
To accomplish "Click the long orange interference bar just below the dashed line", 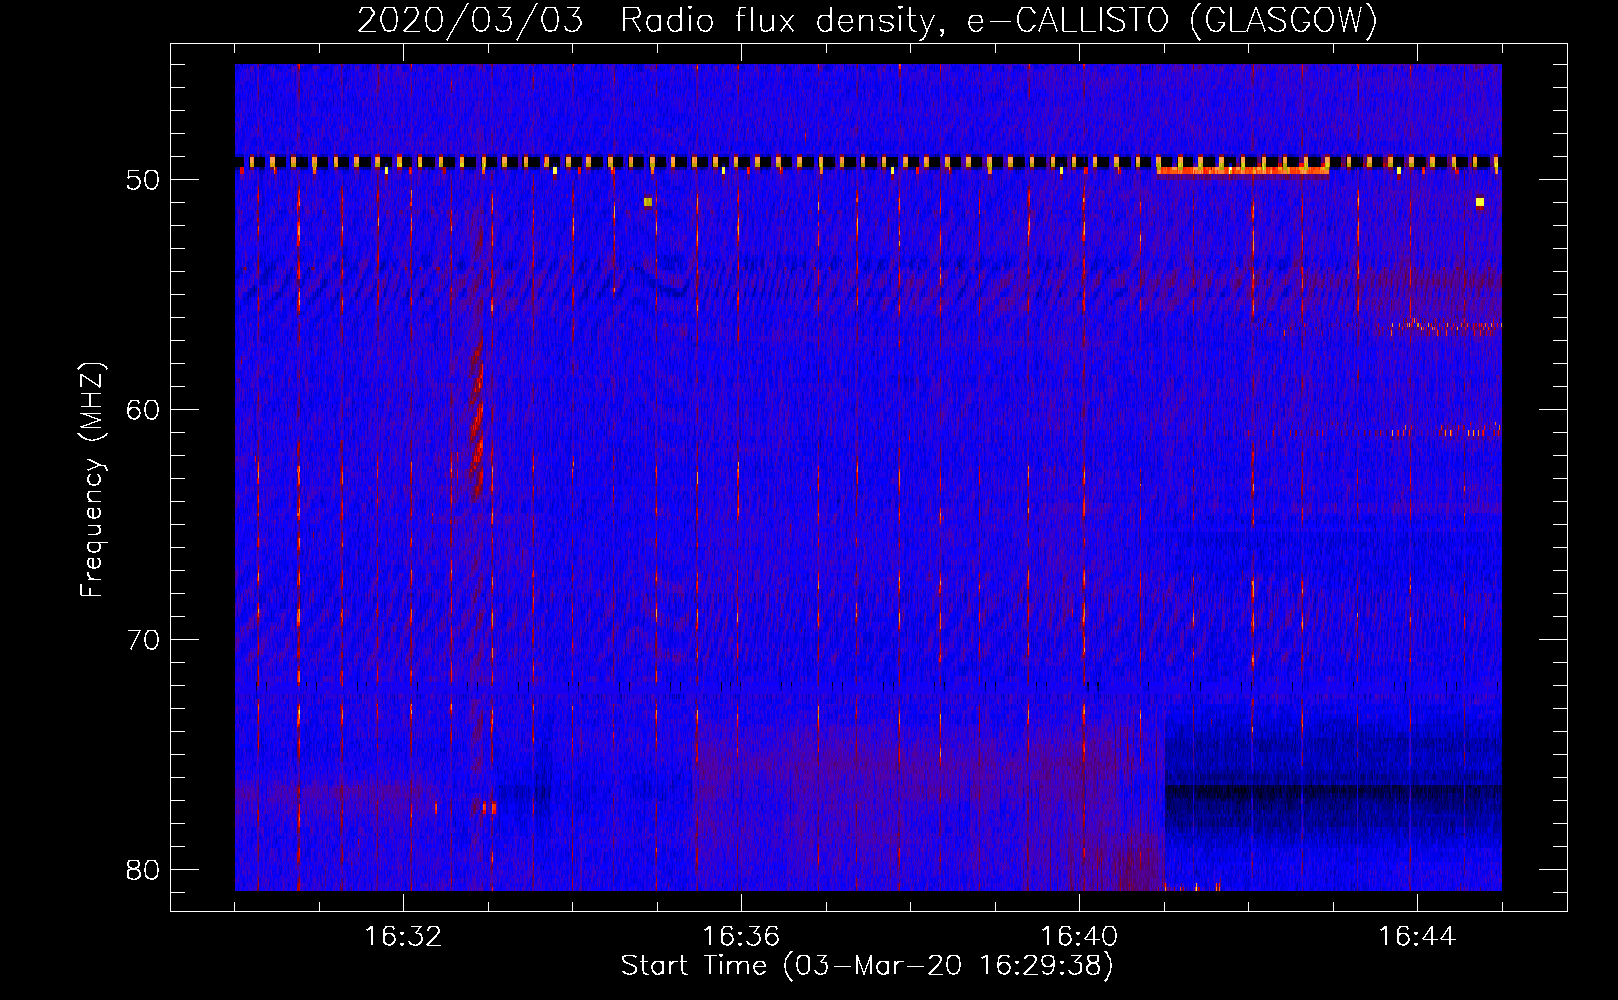I will pos(1243,171).
